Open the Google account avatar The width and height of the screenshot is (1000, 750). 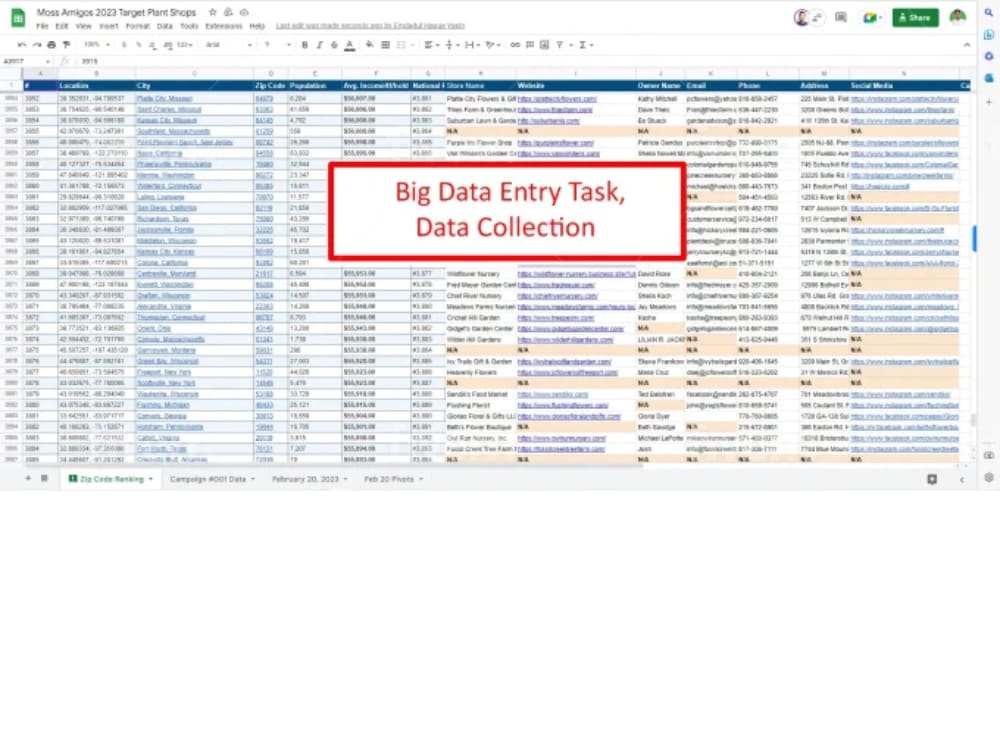point(957,17)
